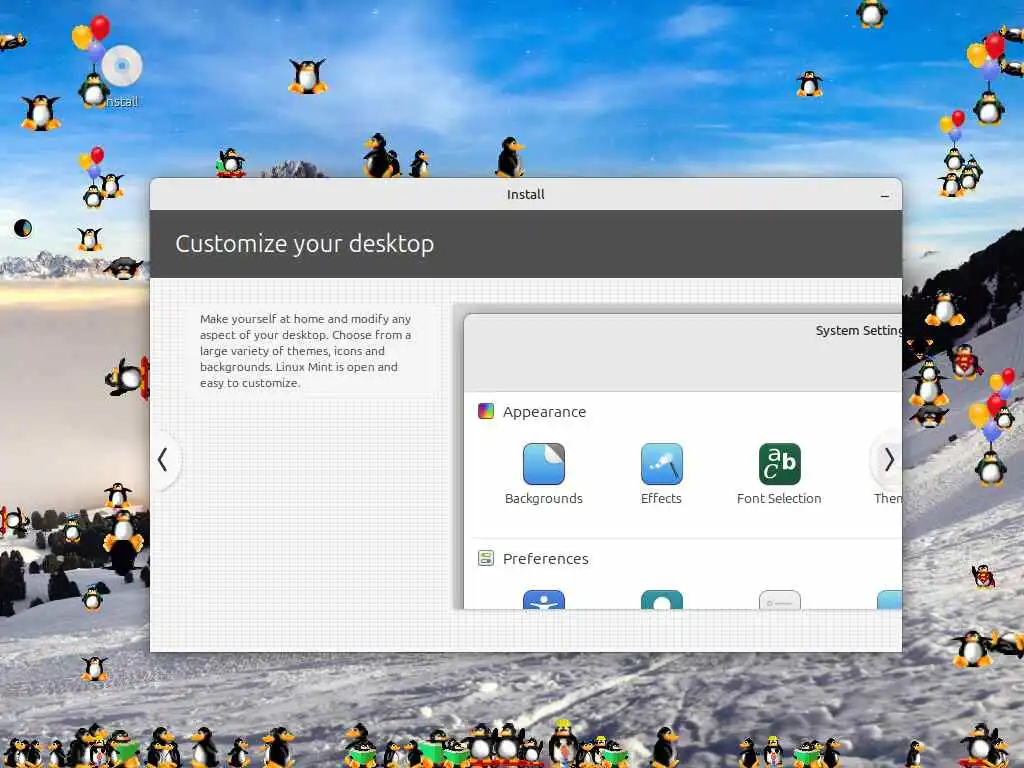Click the gray toggle-style icon under Preferences

click(x=780, y=600)
